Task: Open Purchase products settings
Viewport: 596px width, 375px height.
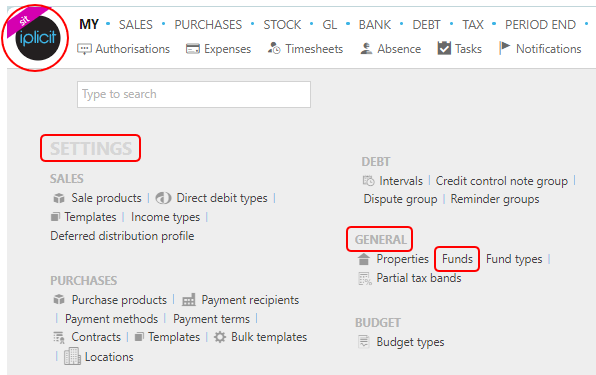Action: 119,300
